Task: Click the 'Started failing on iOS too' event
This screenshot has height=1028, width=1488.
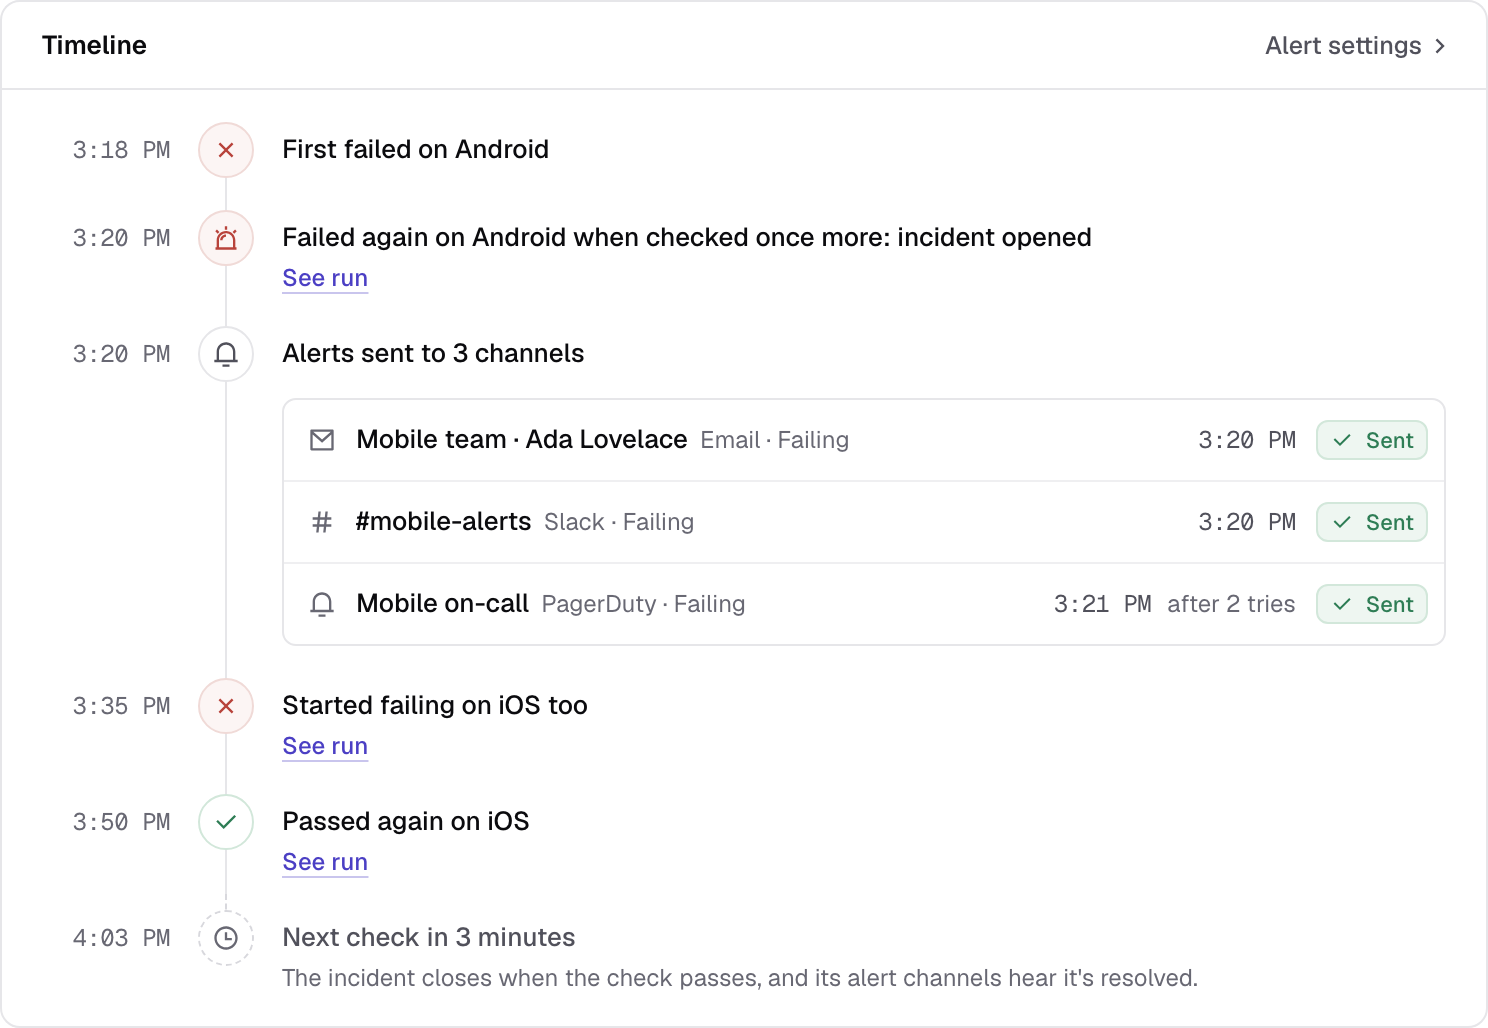Action: 435,706
